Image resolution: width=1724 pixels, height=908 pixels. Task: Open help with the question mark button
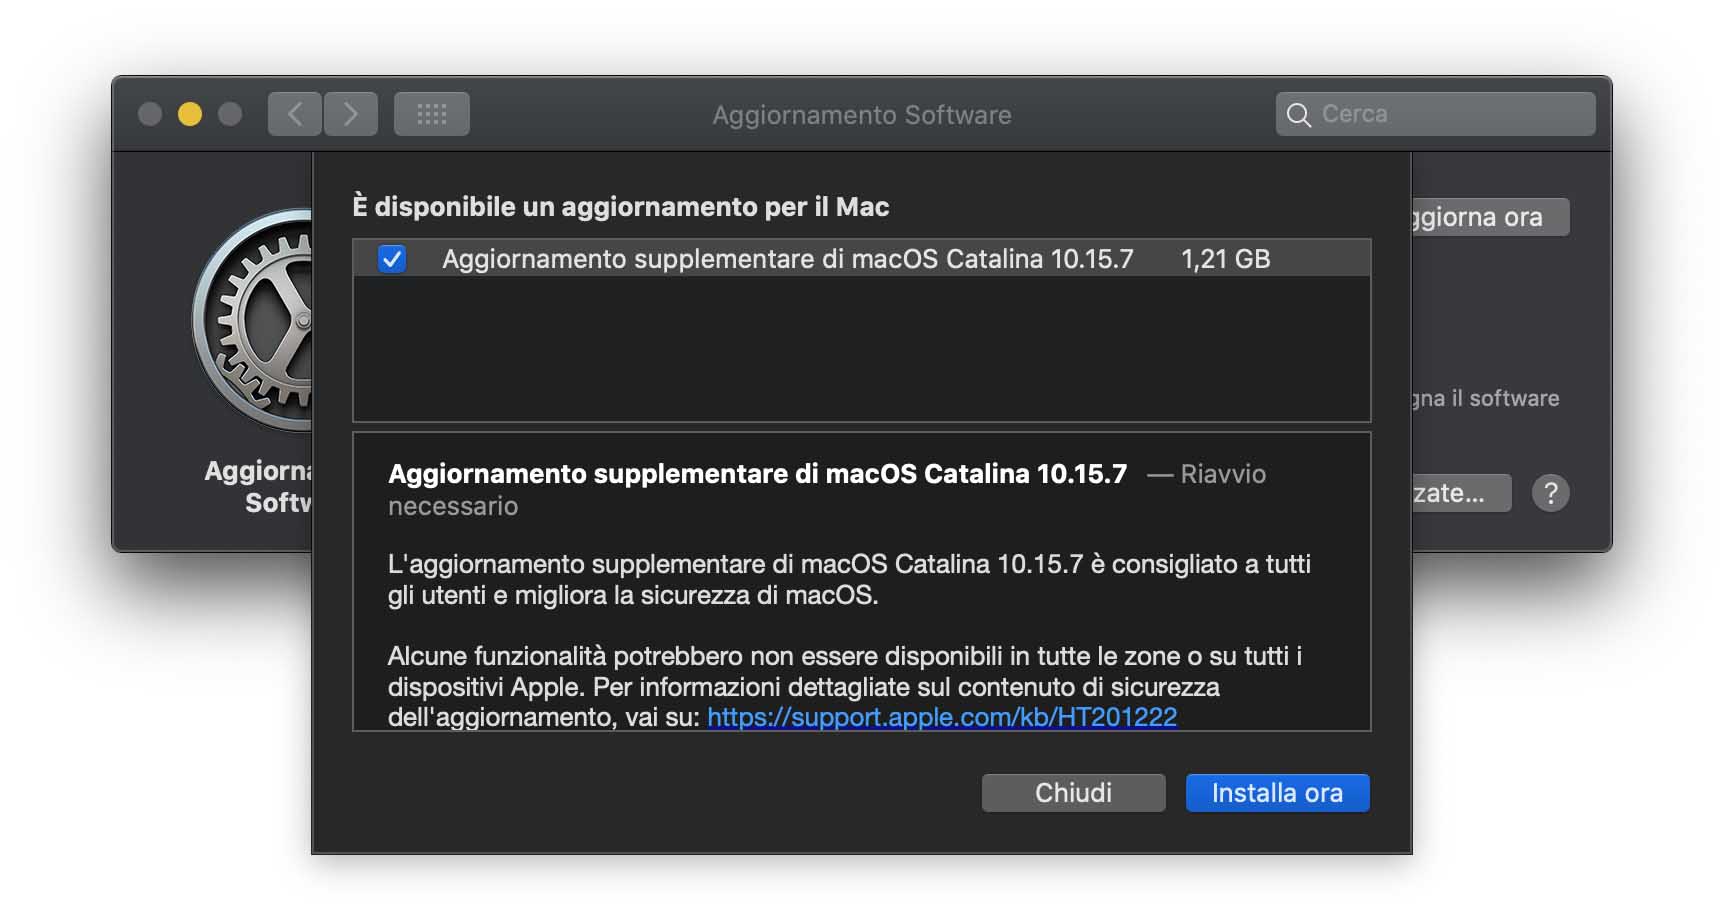tap(1550, 493)
